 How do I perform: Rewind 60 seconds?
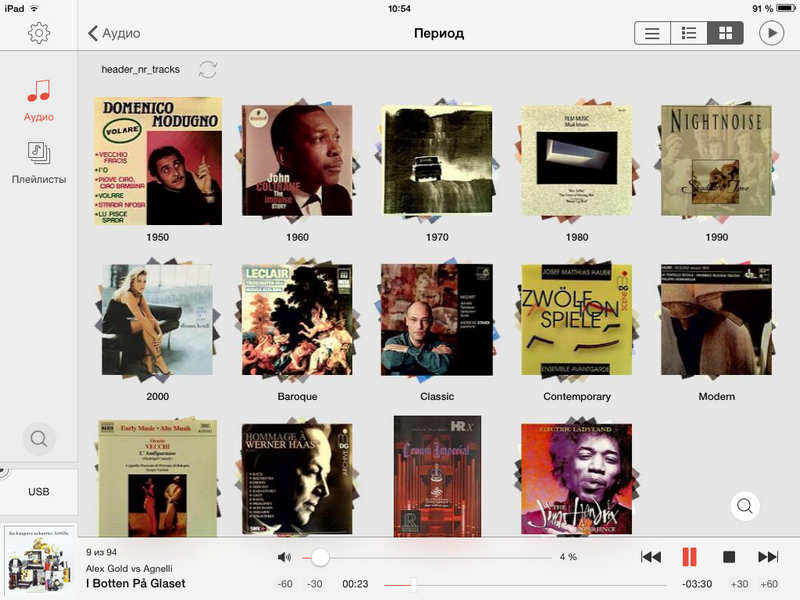[x=285, y=584]
